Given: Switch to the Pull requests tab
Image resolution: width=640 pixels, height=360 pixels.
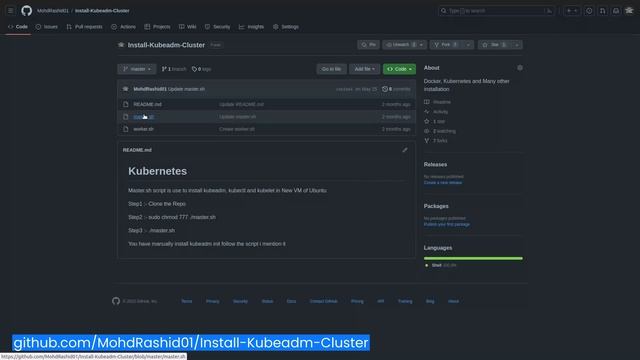Looking at the screenshot, I should click(84, 27).
